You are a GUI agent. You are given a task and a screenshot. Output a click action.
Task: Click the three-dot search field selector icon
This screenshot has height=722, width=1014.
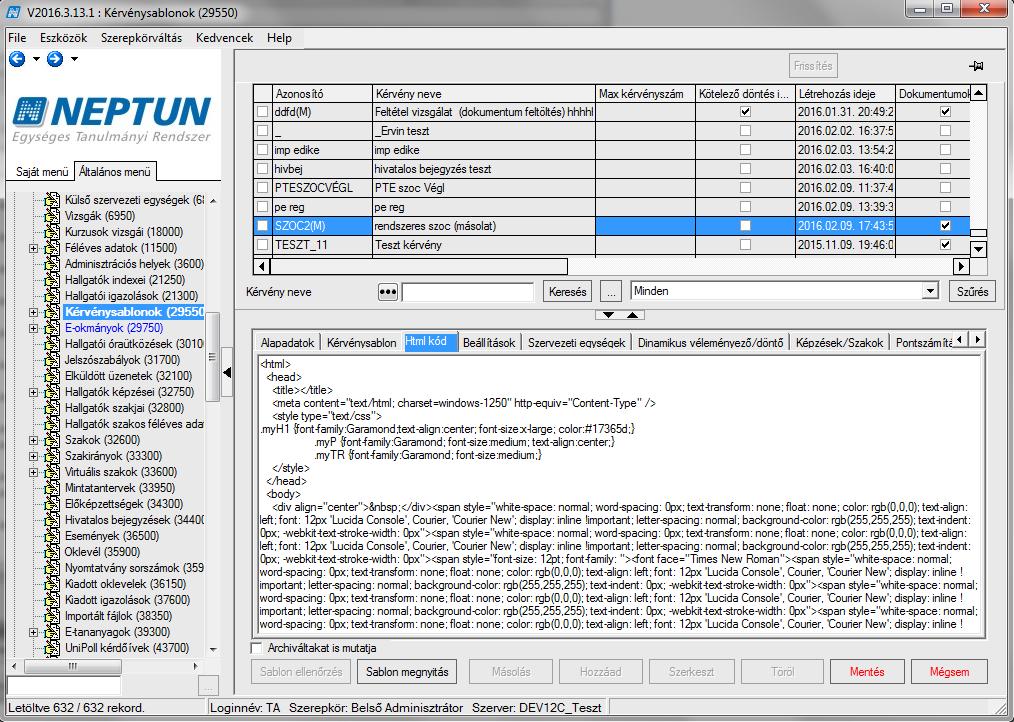[387, 292]
